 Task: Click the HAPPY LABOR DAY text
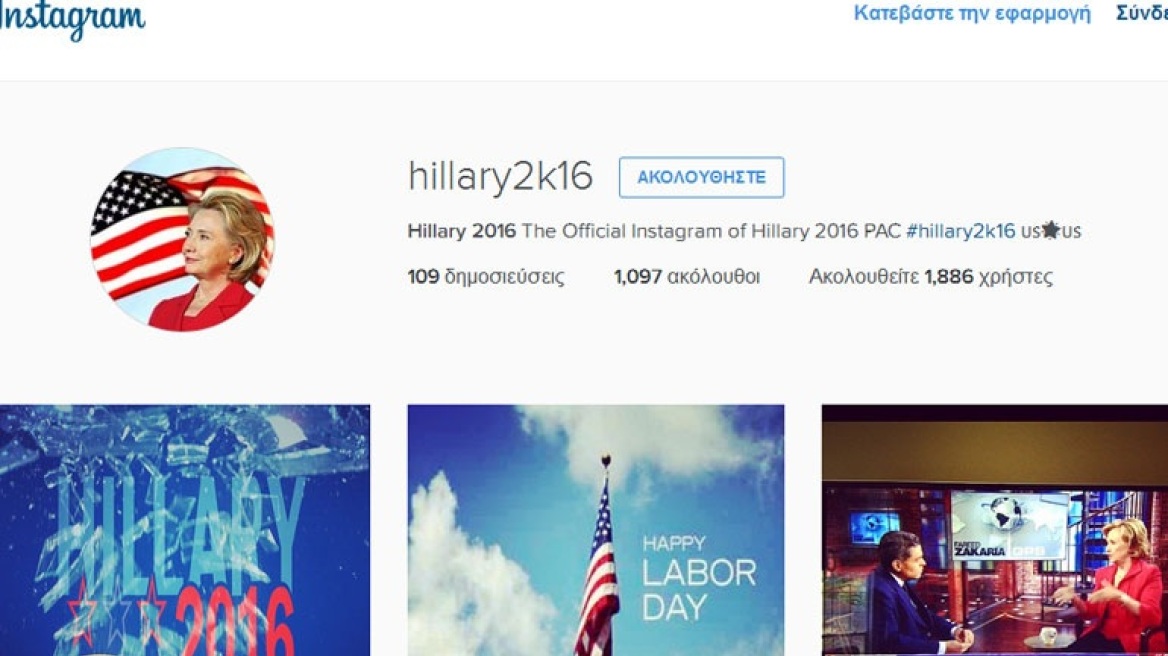pyautogui.click(x=698, y=578)
